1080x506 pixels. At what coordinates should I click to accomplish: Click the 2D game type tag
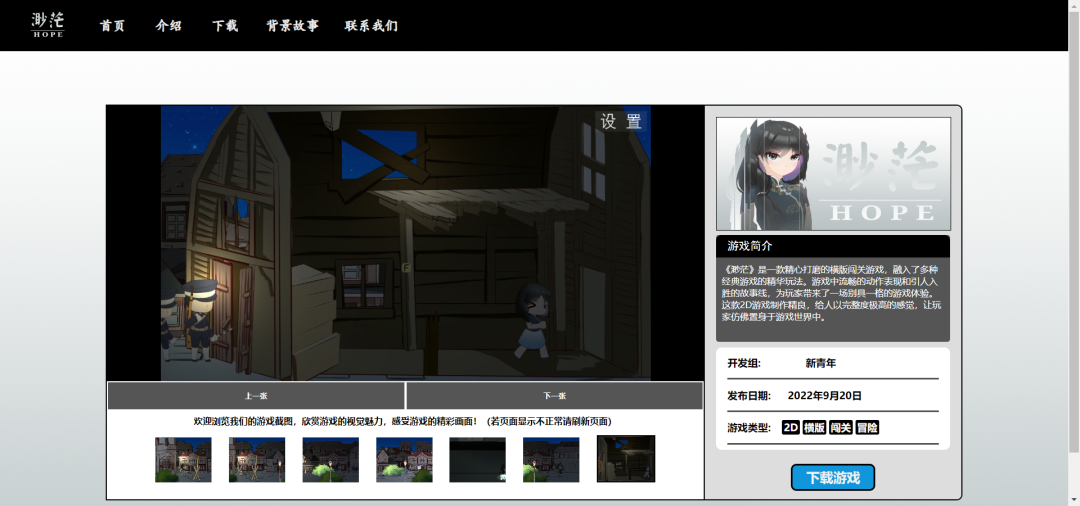pos(790,427)
